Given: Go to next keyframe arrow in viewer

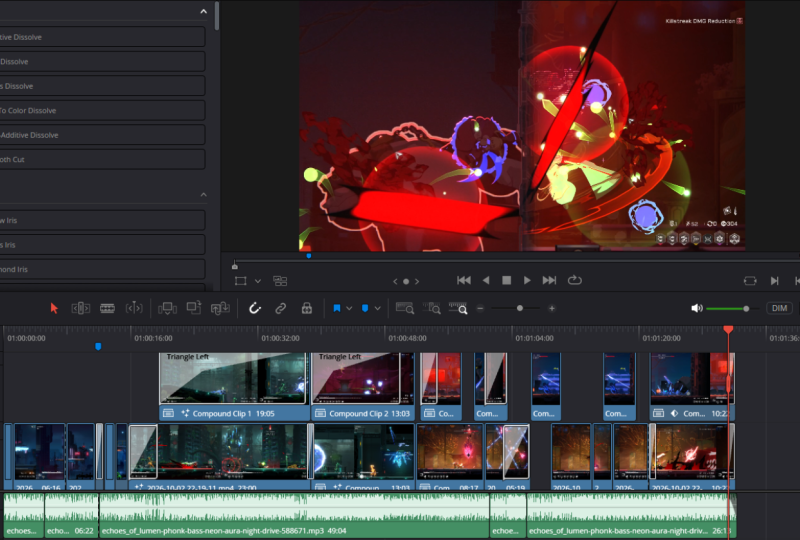Looking at the screenshot, I should coord(417,281).
